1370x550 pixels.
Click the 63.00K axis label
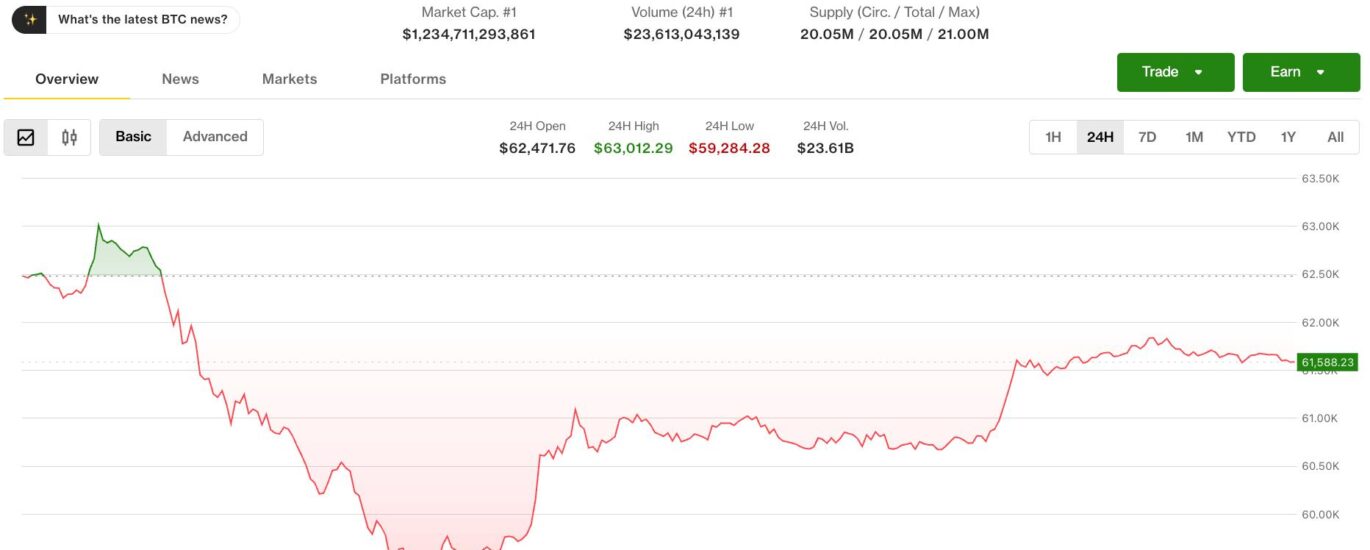point(1320,227)
